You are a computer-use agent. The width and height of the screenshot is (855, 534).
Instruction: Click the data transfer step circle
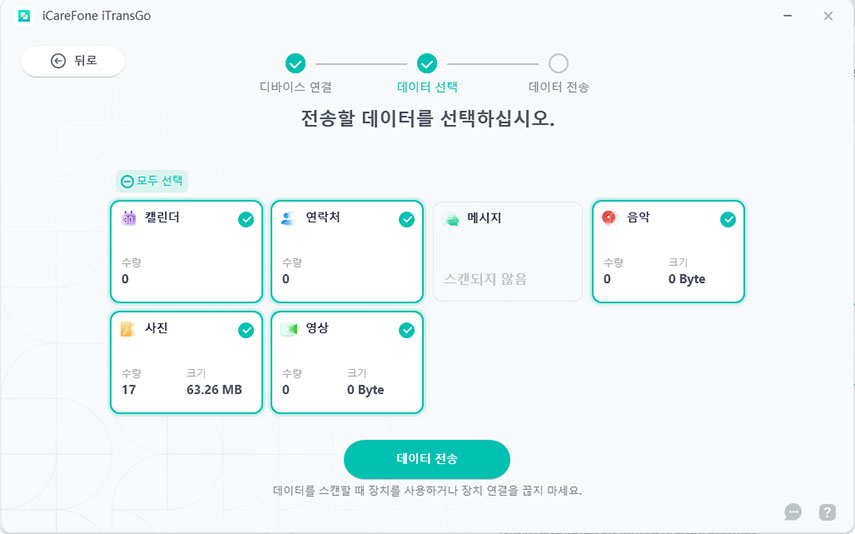(559, 64)
